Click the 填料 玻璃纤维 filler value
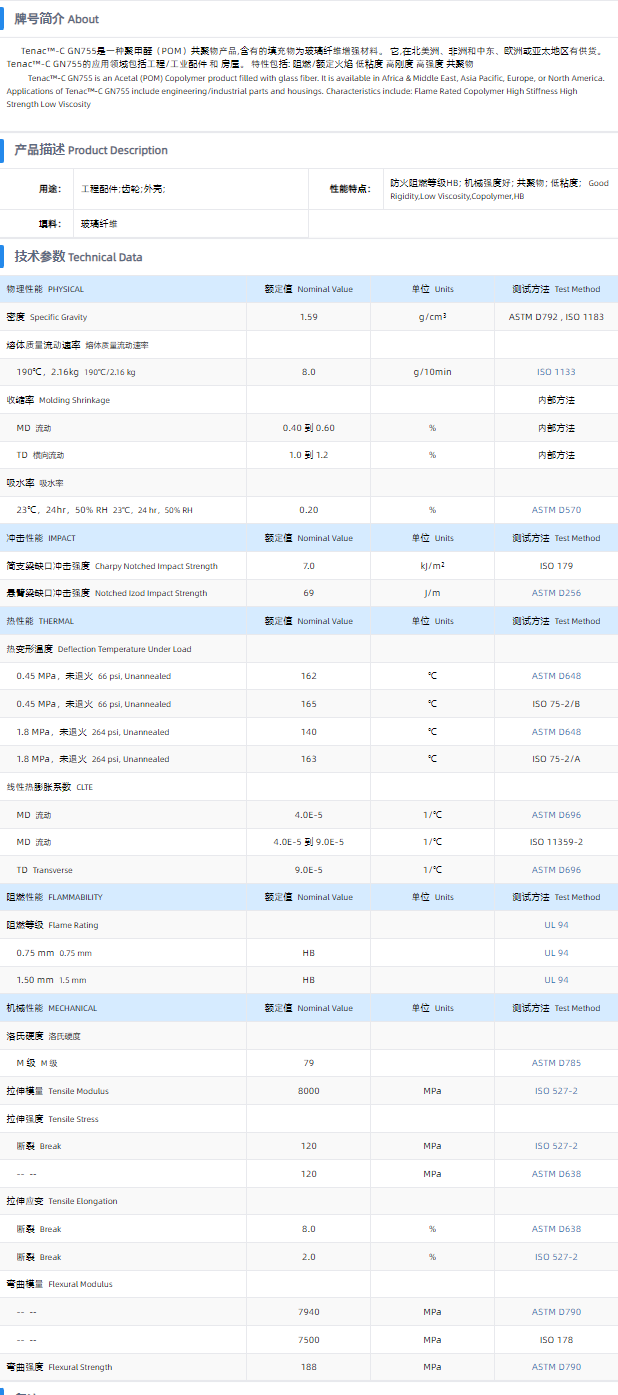The width and height of the screenshot is (618, 1395). (x=99, y=224)
